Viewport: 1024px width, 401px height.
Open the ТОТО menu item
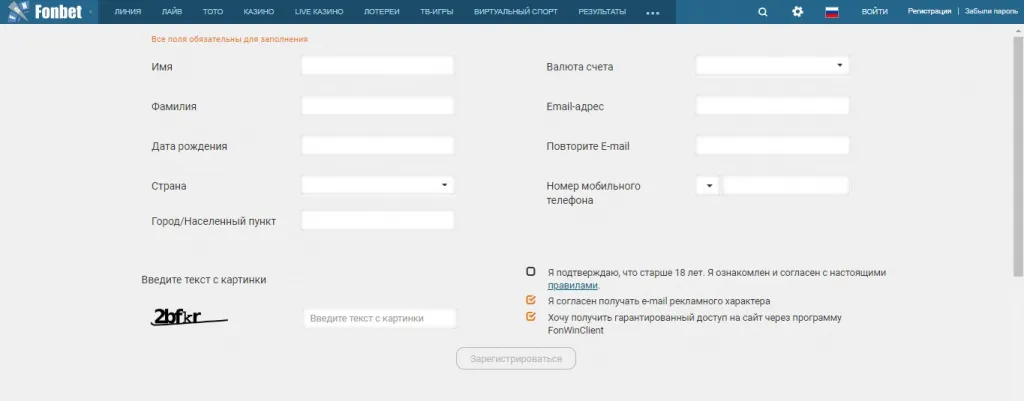pyautogui.click(x=213, y=12)
